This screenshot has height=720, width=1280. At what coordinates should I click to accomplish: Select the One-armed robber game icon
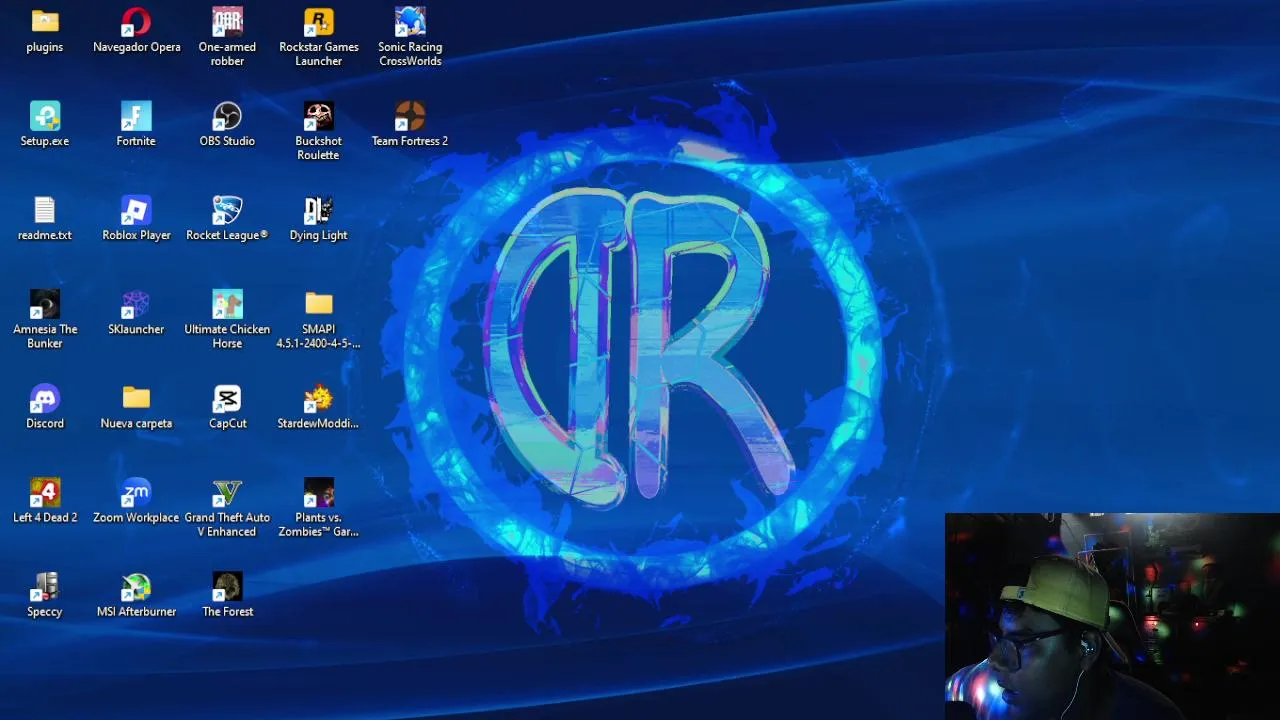click(227, 22)
